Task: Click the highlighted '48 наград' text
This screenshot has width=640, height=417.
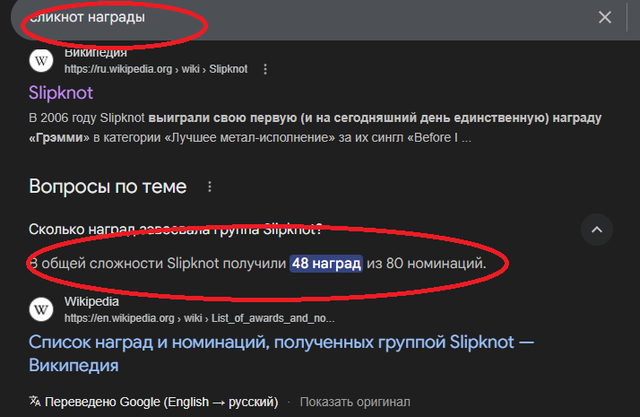Action: [x=326, y=263]
